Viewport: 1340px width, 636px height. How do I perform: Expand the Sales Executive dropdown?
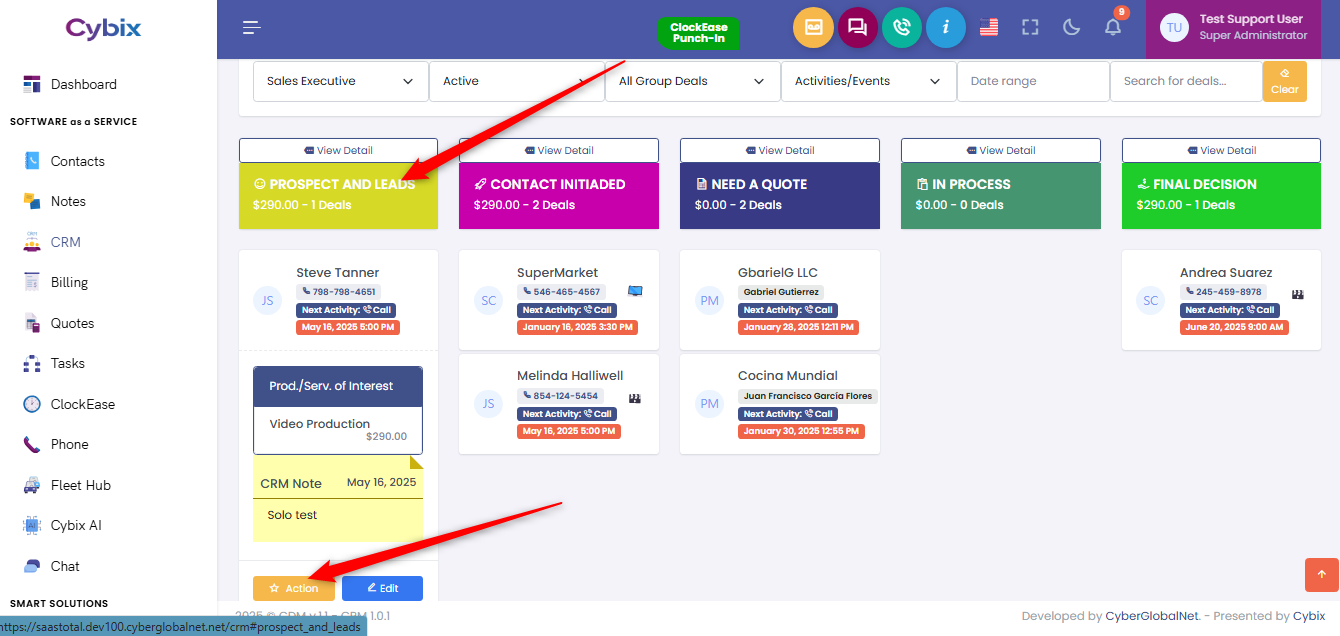(x=340, y=81)
